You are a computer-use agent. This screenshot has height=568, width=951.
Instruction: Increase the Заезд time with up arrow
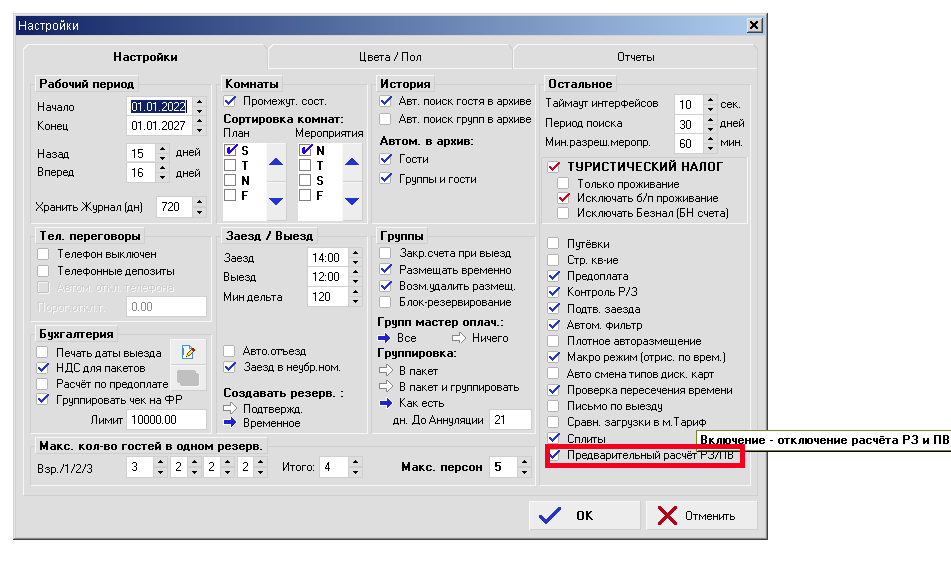tap(351, 253)
